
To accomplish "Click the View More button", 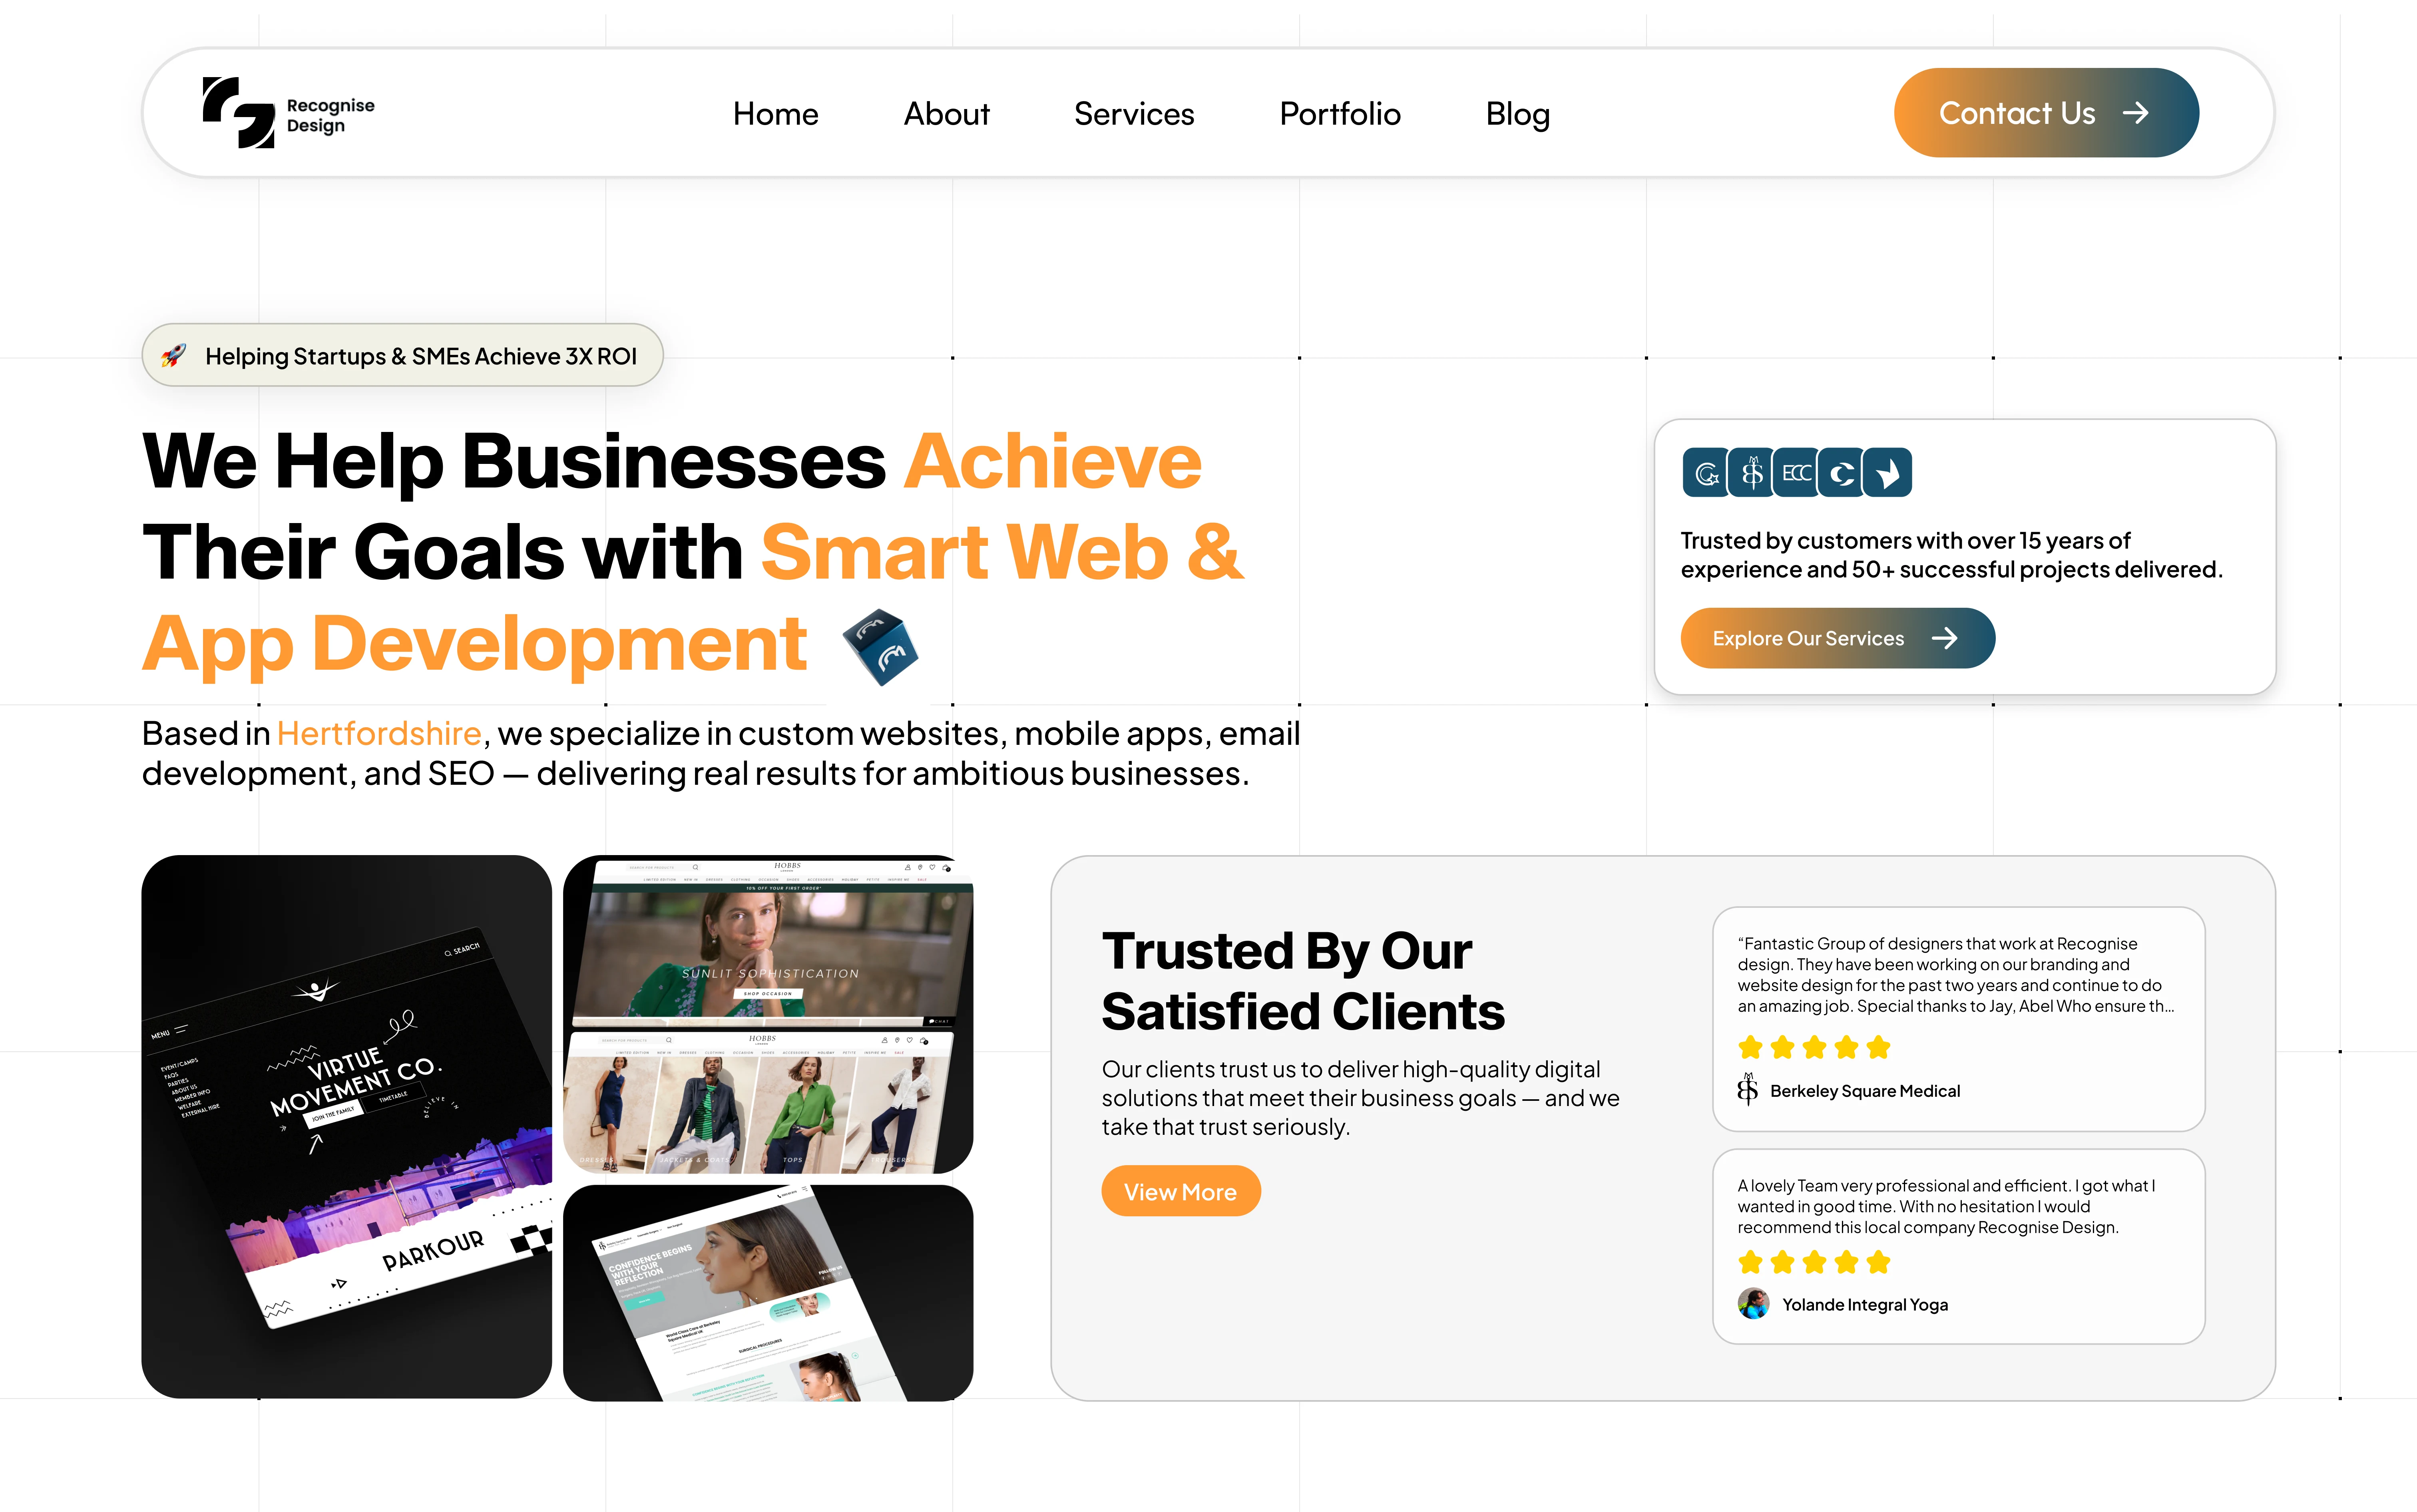I will [x=1180, y=1191].
